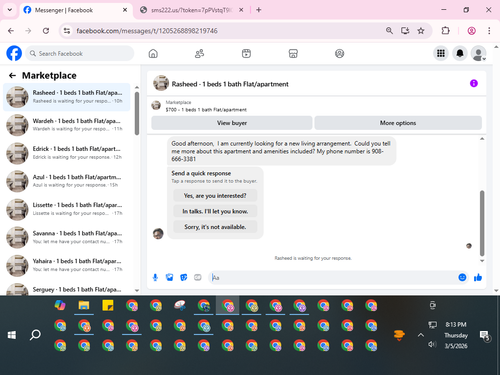Send quick reply 'In talks. I'll let you know.'

tap(215, 211)
